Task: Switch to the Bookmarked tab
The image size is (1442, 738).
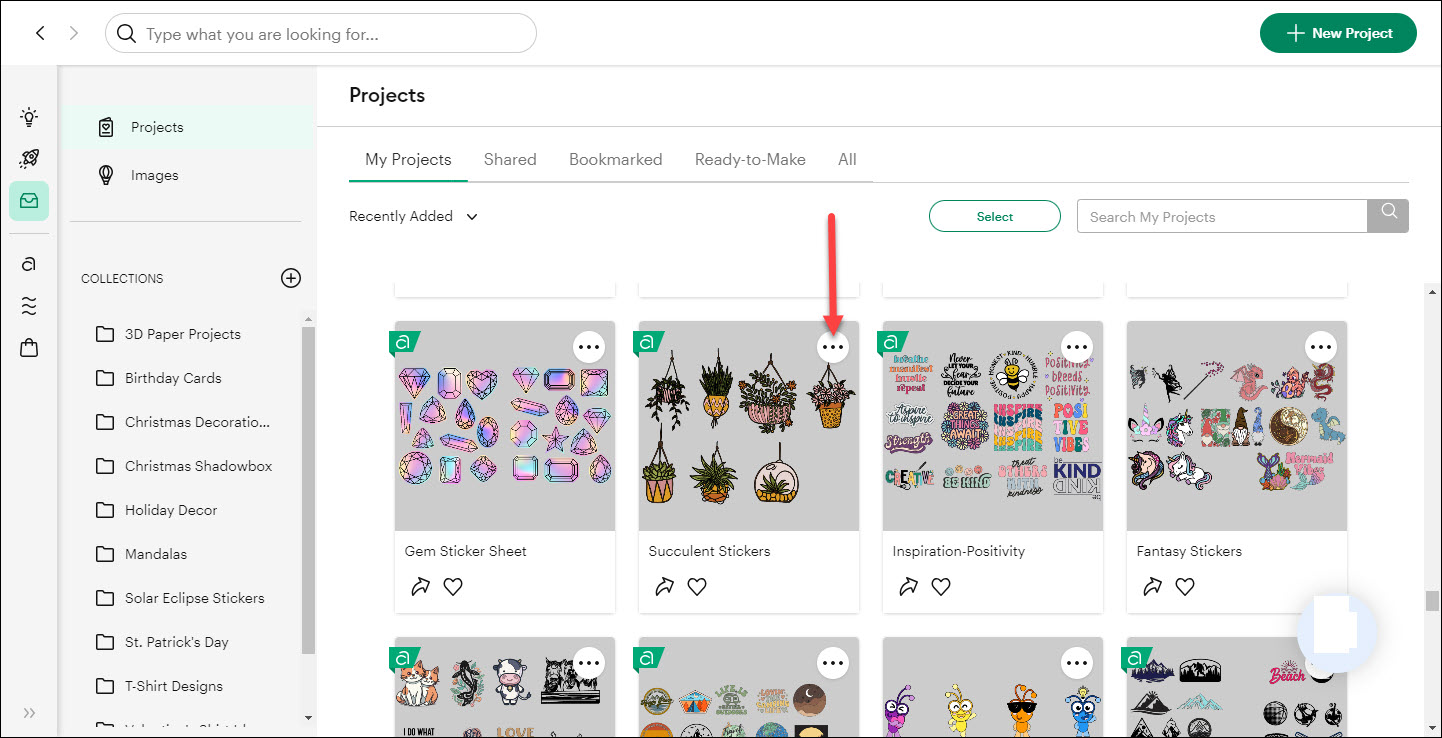Action: point(615,159)
